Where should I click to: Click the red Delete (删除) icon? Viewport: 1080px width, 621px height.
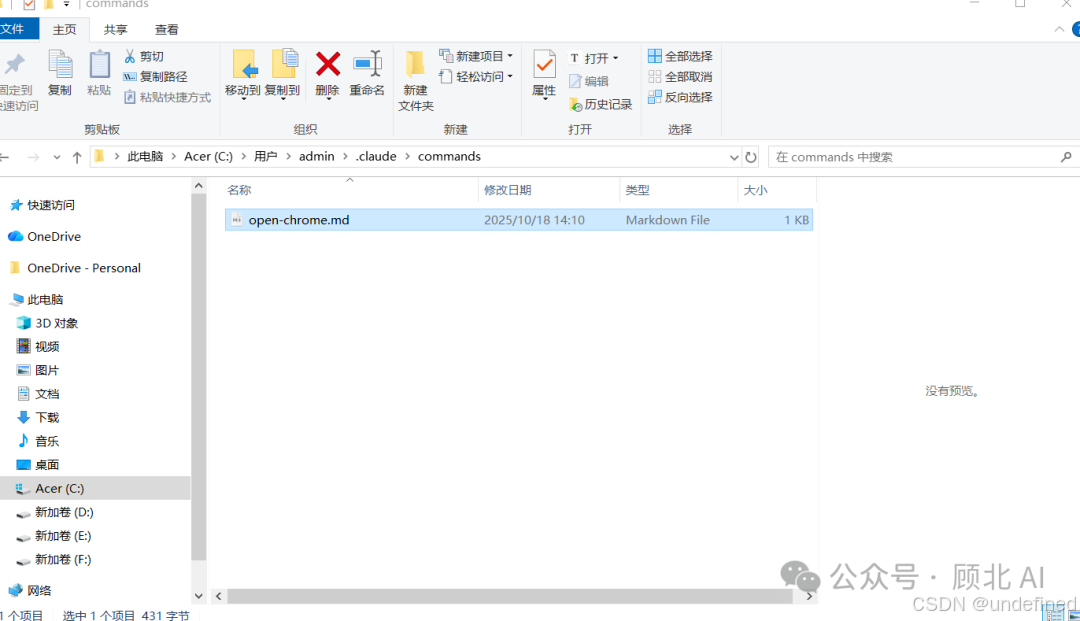(328, 65)
